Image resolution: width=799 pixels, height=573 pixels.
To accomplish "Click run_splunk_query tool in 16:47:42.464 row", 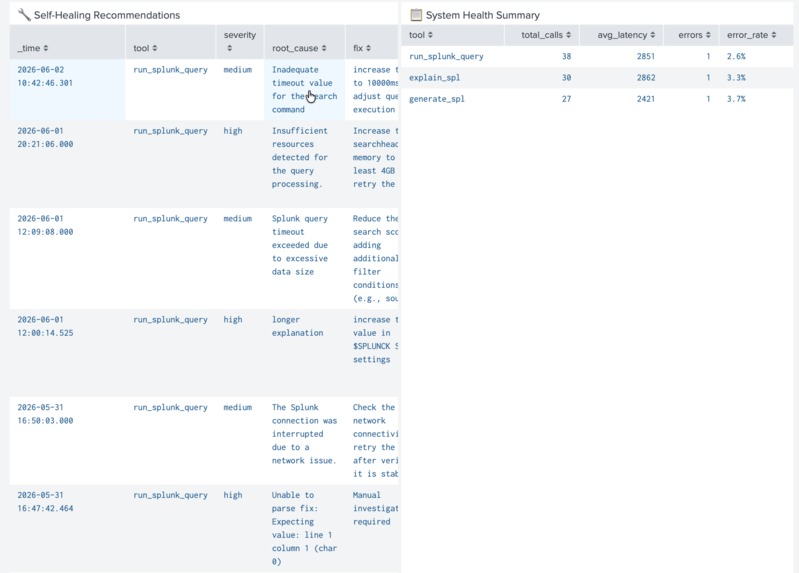I will 170,494.
